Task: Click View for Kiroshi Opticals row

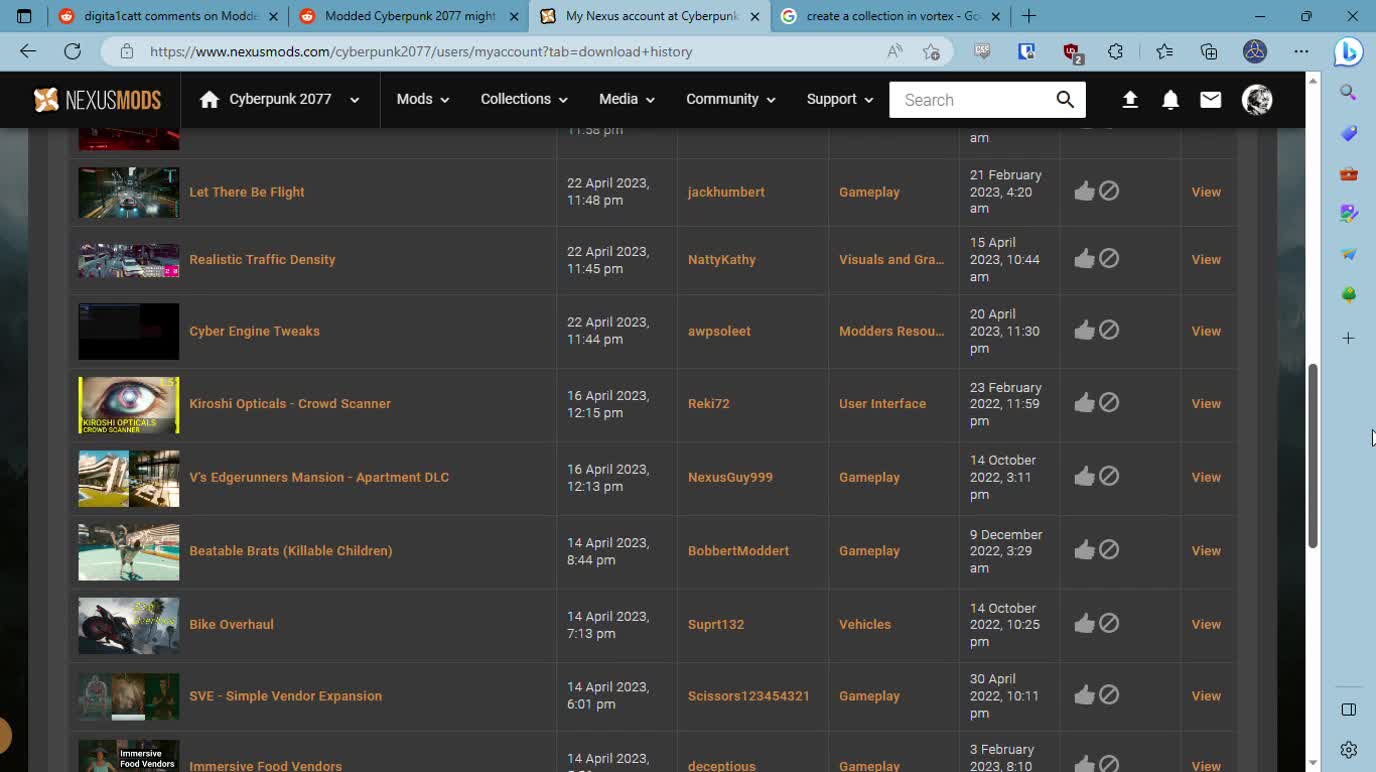Action: 1206,404
